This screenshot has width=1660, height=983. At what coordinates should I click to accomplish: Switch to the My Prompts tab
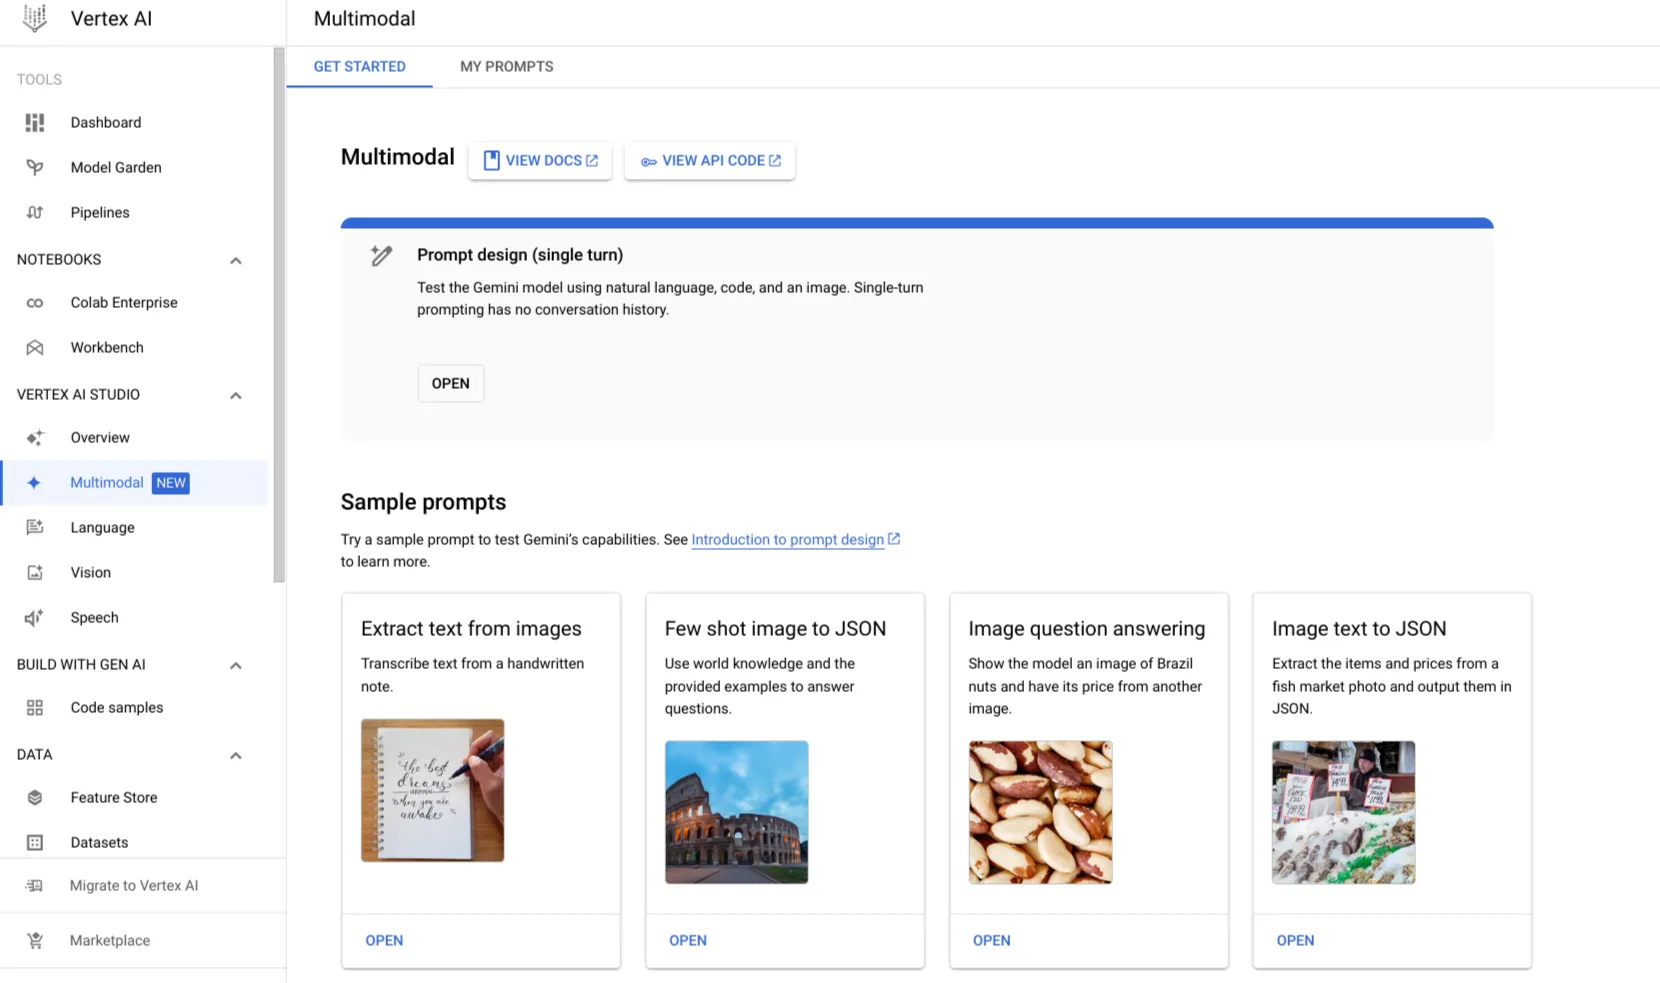click(506, 67)
